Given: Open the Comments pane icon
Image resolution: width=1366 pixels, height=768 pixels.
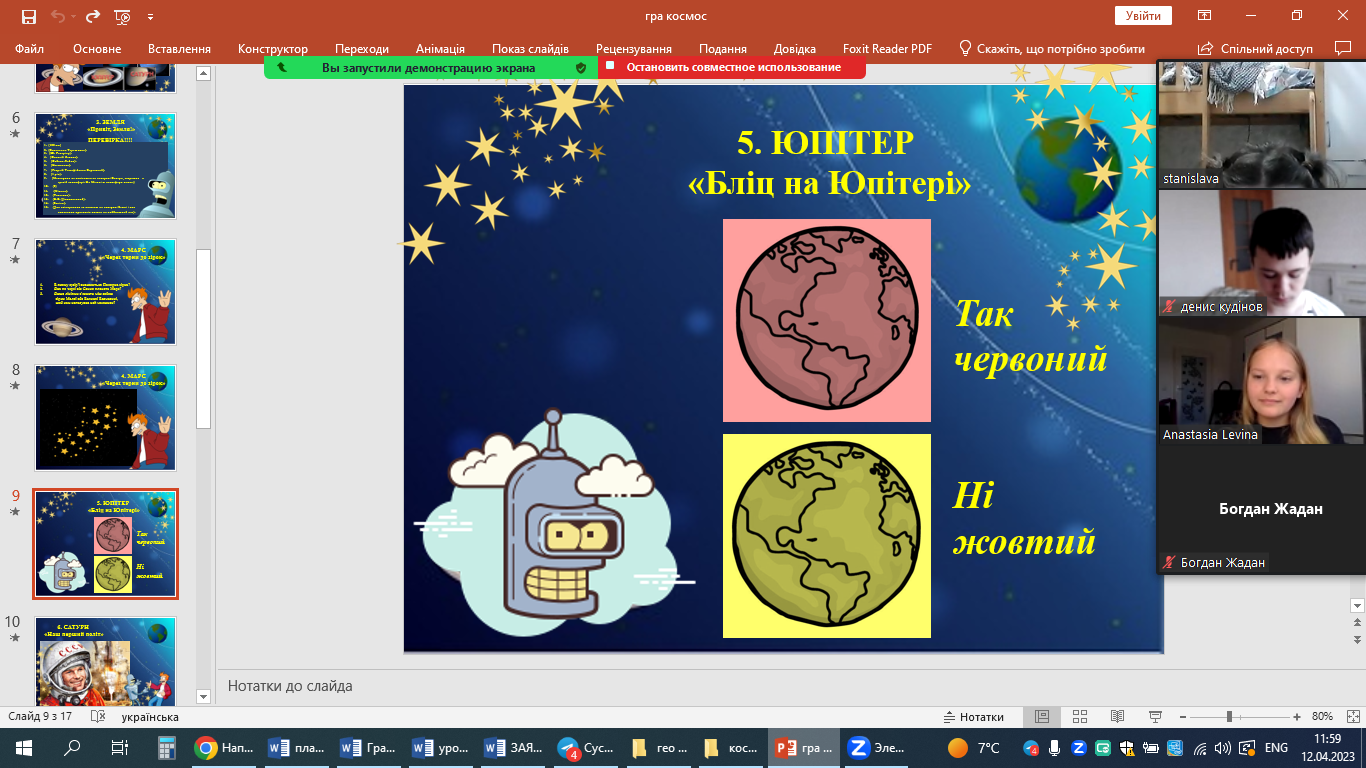Looking at the screenshot, I should pyautogui.click(x=1343, y=48).
